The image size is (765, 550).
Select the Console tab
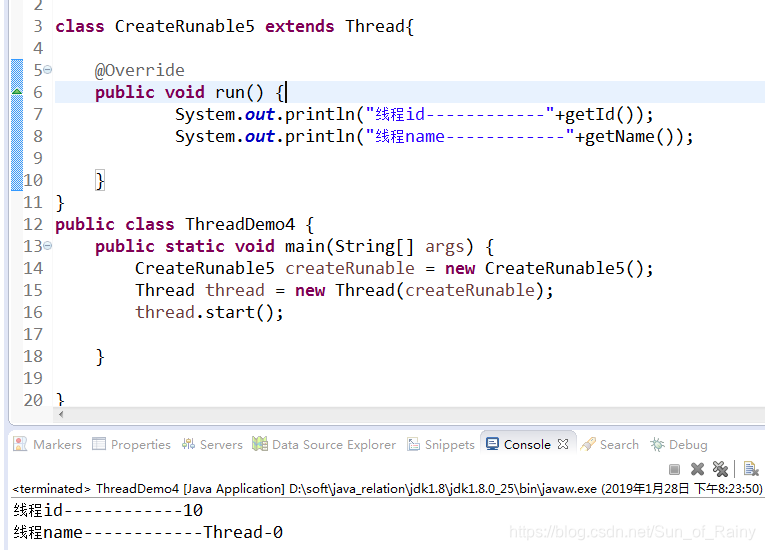pos(527,445)
